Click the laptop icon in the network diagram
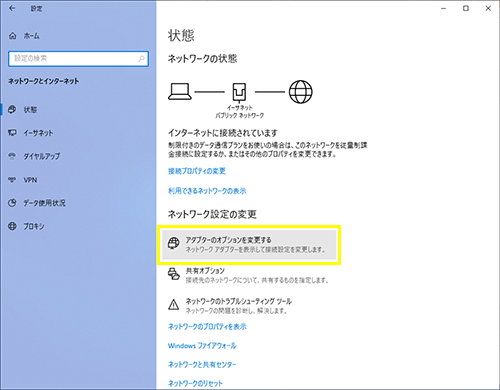The width and height of the screenshot is (500, 390). [180, 92]
